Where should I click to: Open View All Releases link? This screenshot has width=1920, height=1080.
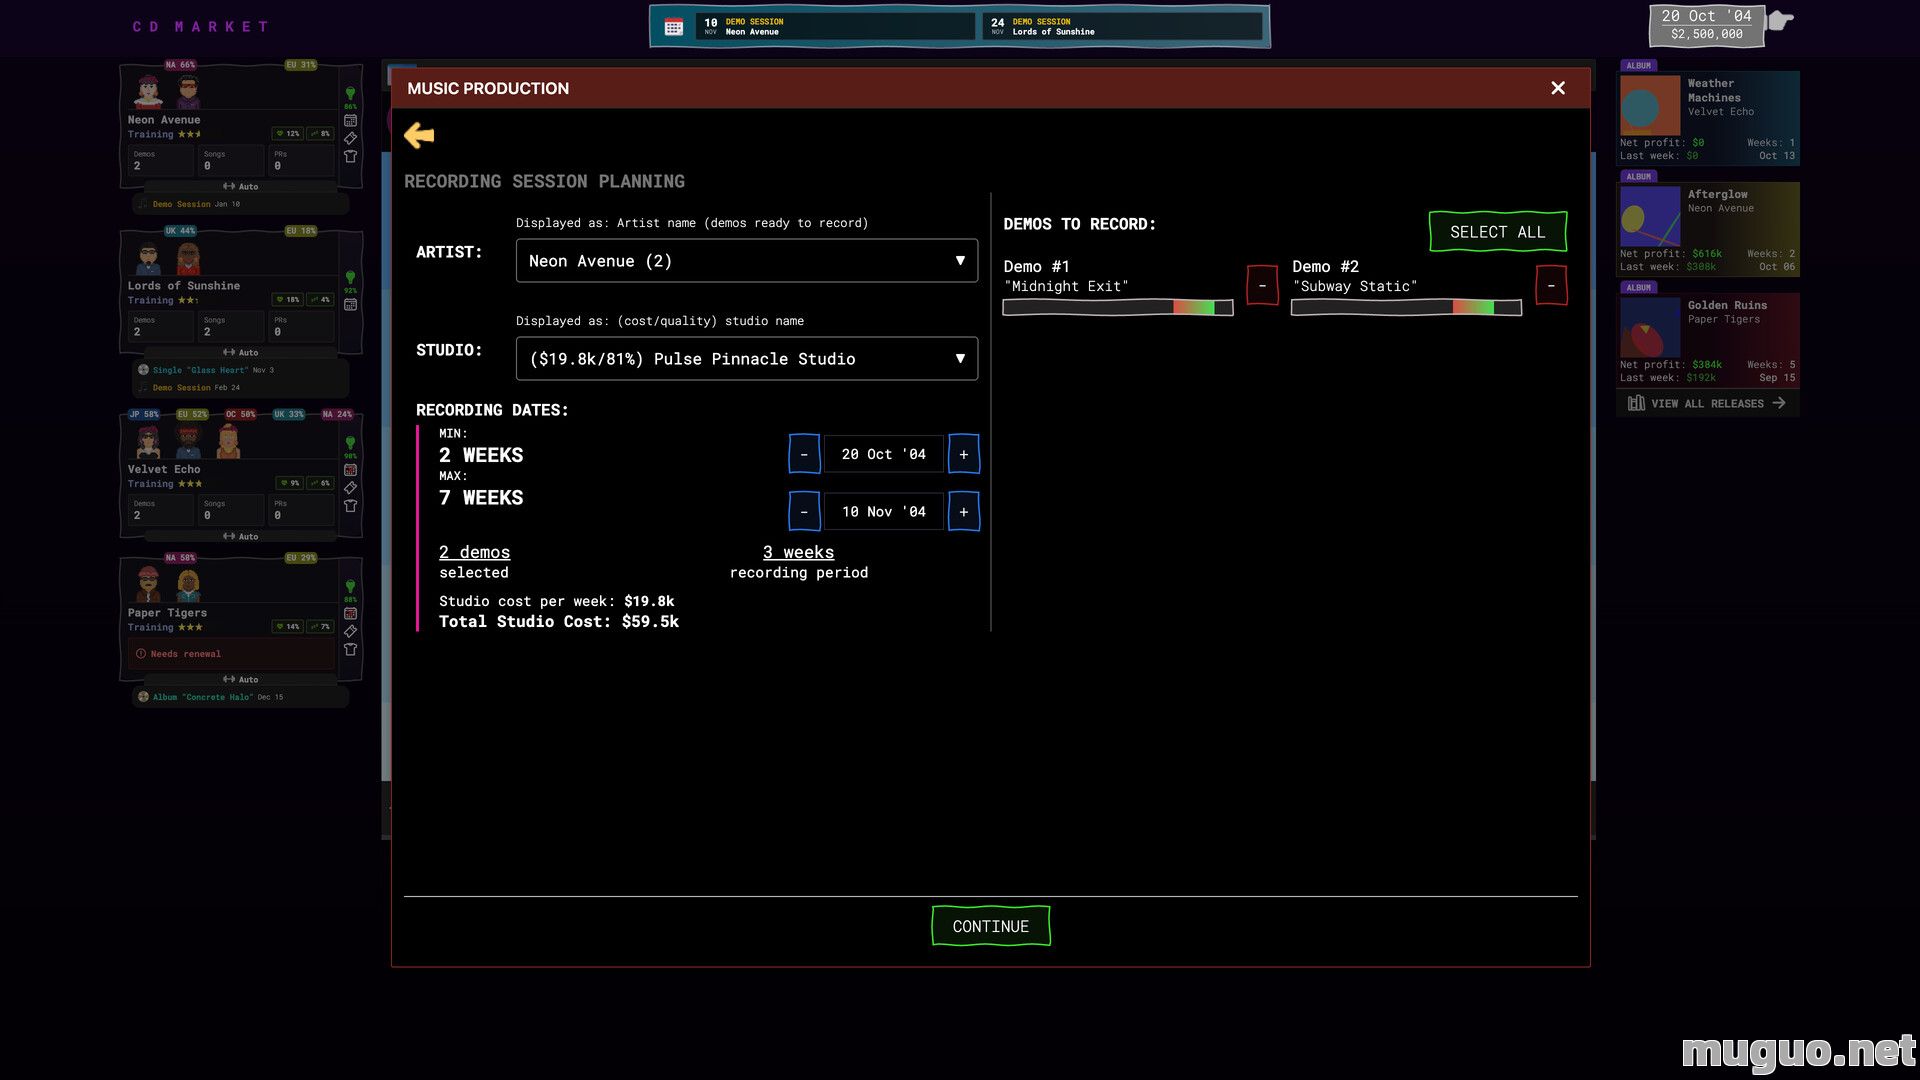[1707, 403]
